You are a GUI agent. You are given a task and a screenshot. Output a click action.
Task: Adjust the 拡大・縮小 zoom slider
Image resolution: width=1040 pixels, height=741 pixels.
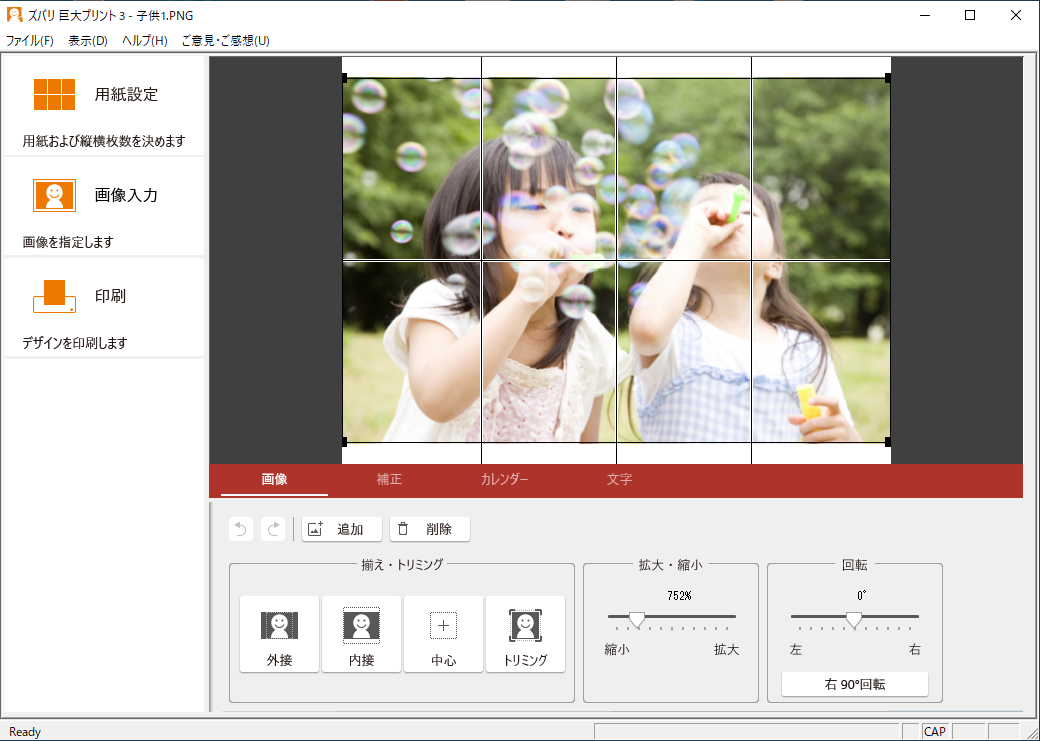(638, 620)
